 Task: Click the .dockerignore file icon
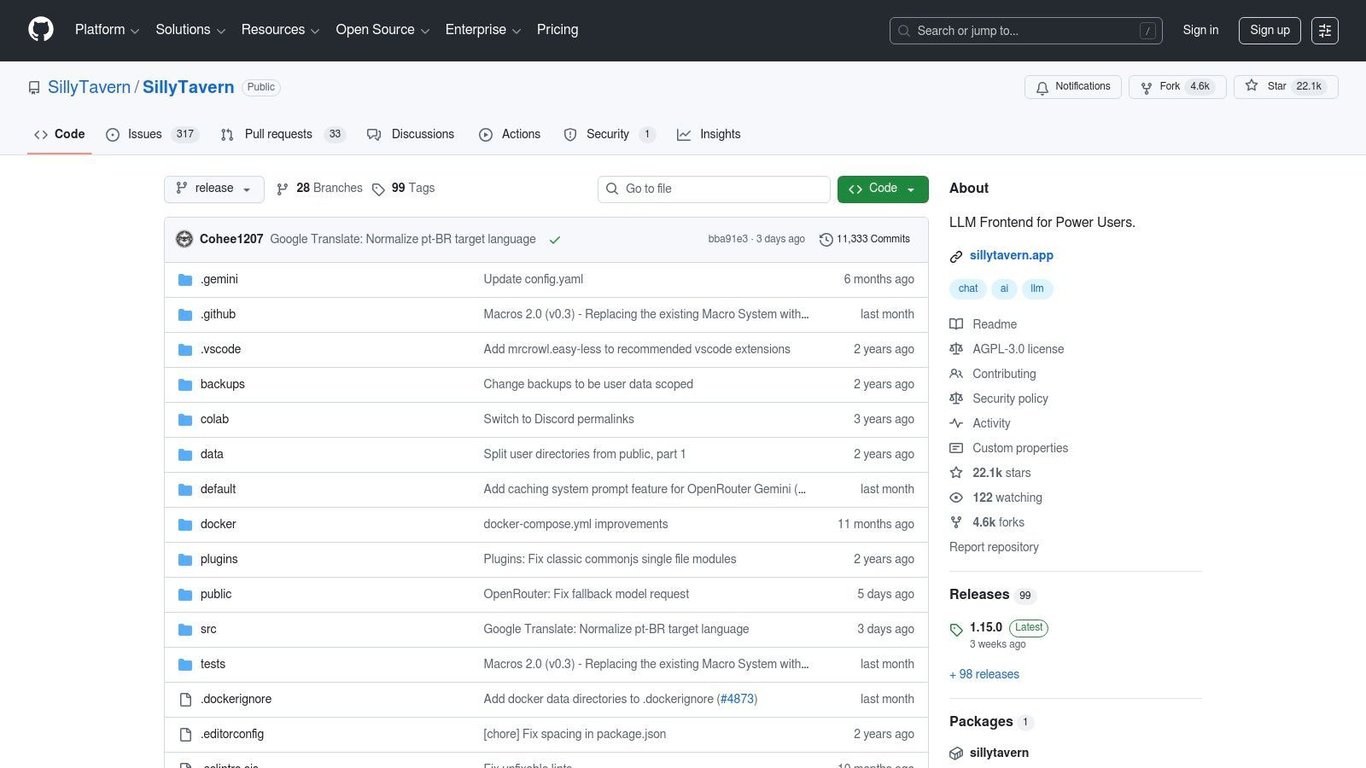click(x=185, y=700)
